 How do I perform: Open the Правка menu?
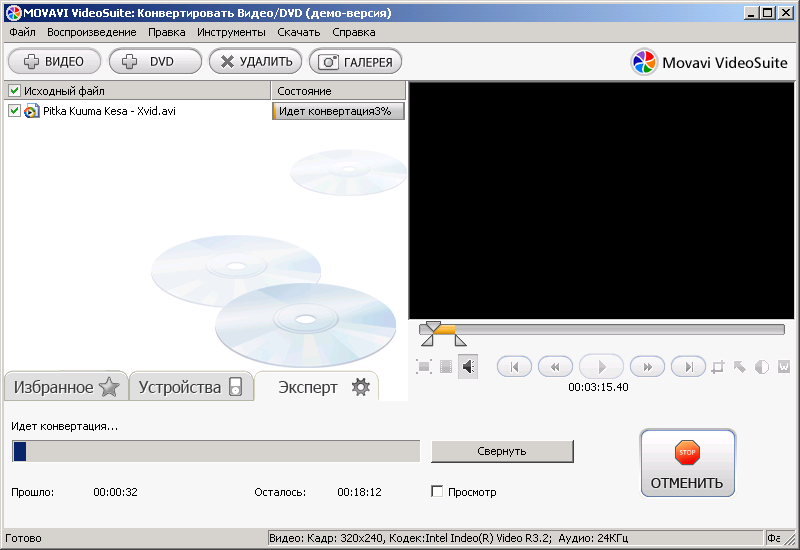coord(167,32)
